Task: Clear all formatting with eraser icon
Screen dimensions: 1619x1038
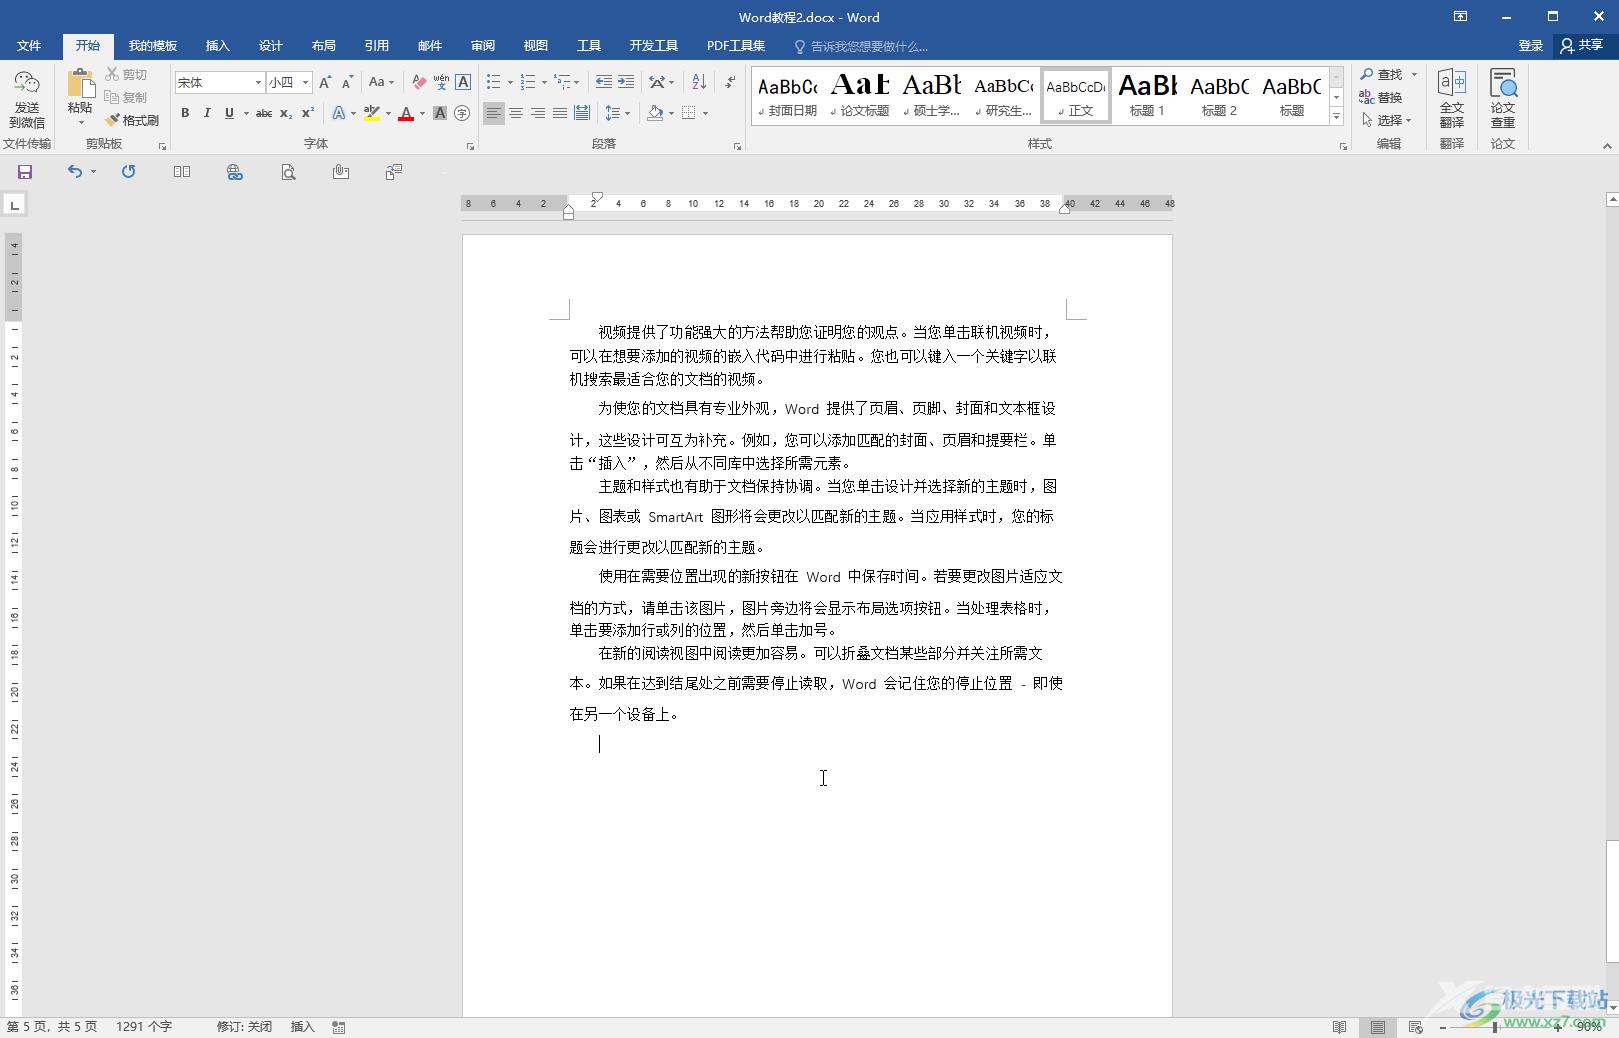Action: point(419,82)
